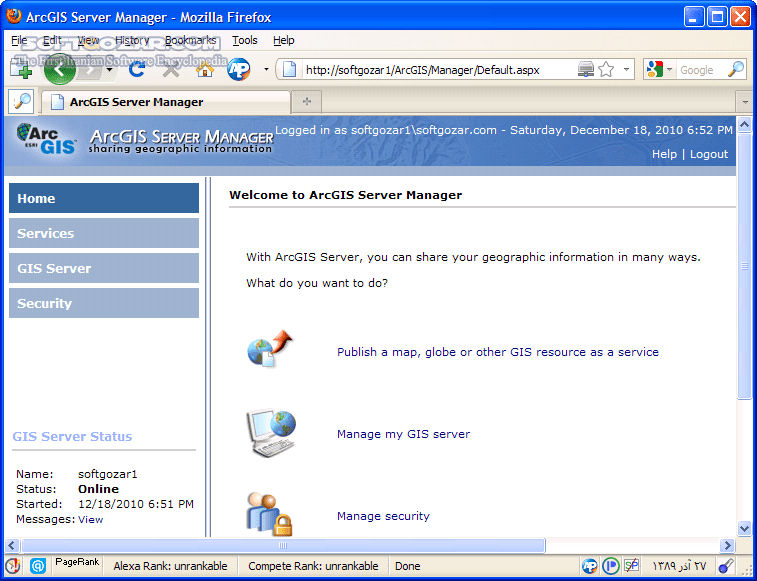The height and width of the screenshot is (581, 757).
Task: Open a new tab with the plus button
Action: point(307,101)
